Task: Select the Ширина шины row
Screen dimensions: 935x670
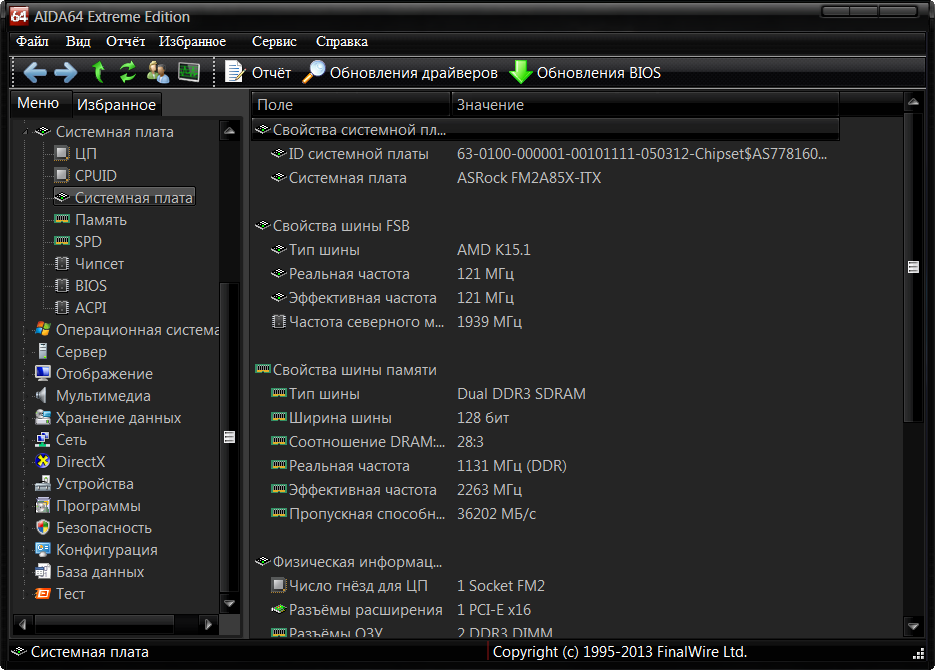Action: coord(546,418)
